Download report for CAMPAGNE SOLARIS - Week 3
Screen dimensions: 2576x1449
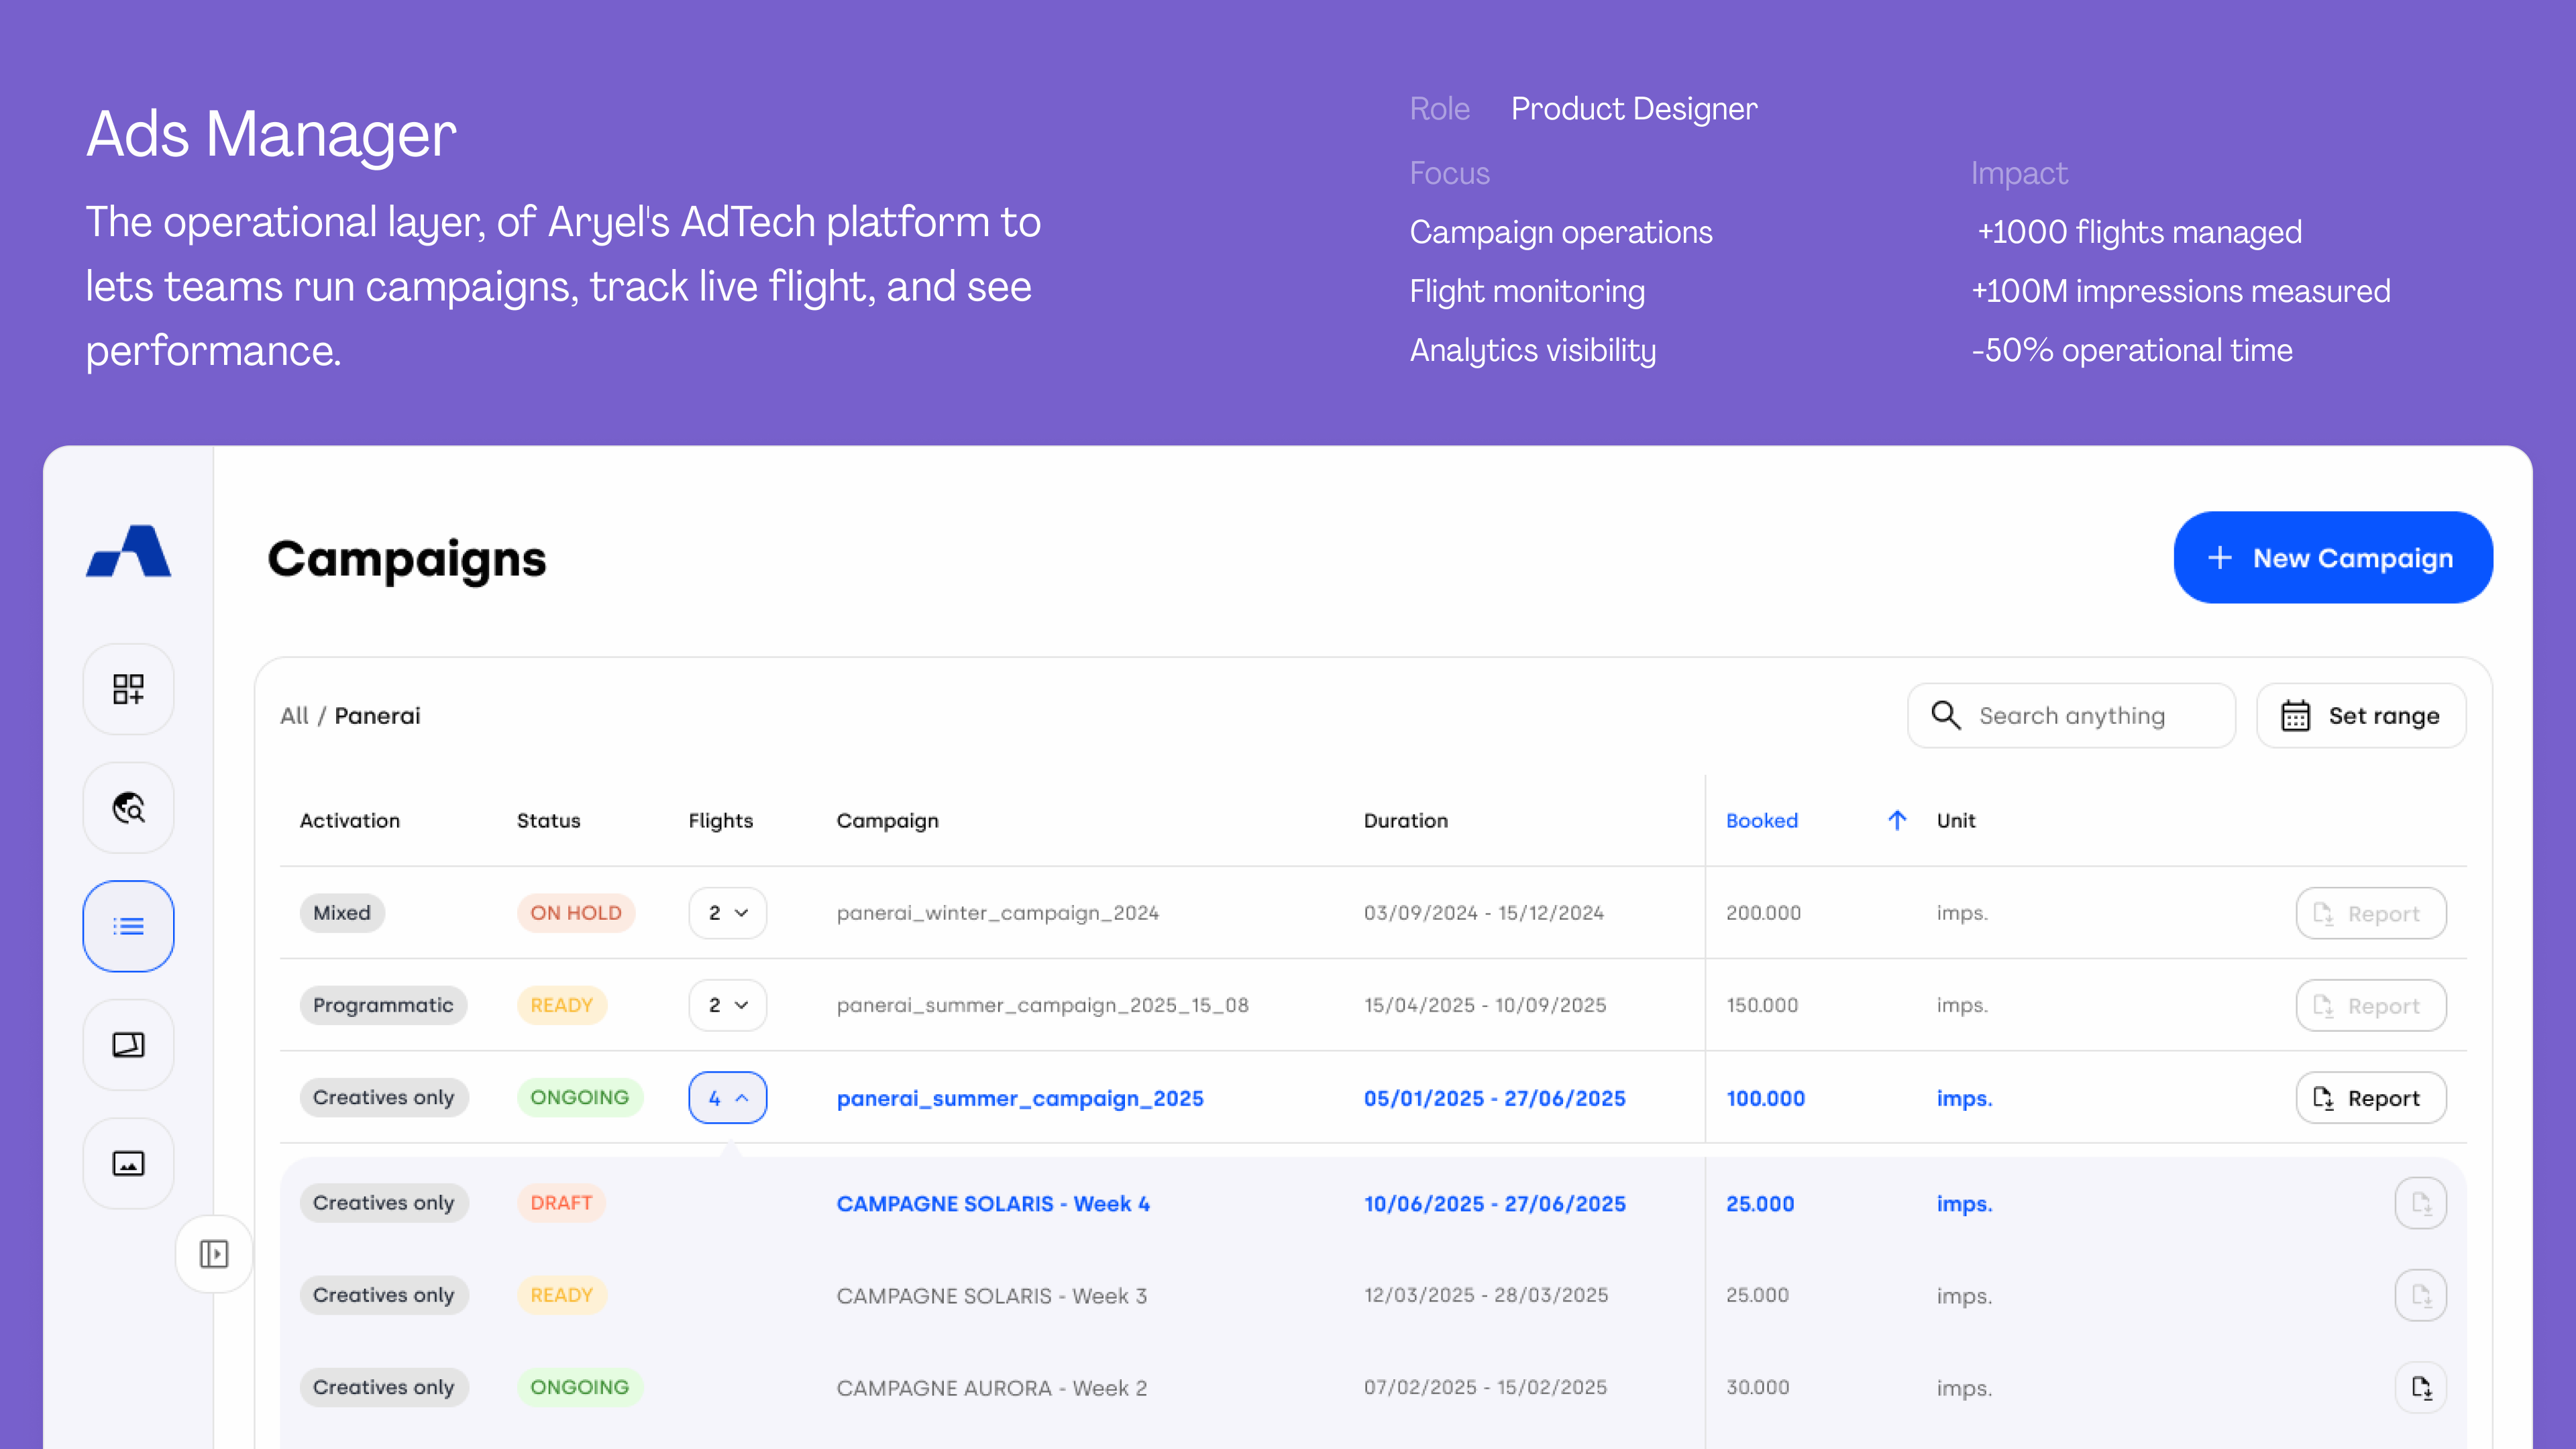(2421, 1295)
